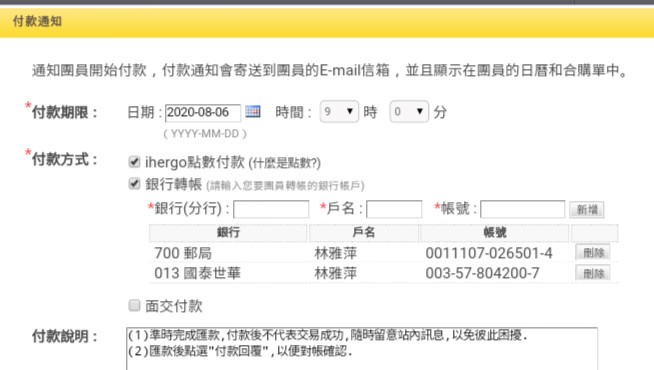The height and width of the screenshot is (370, 654).
Task: Click the 付款說明 text area
Action: (x=362, y=349)
